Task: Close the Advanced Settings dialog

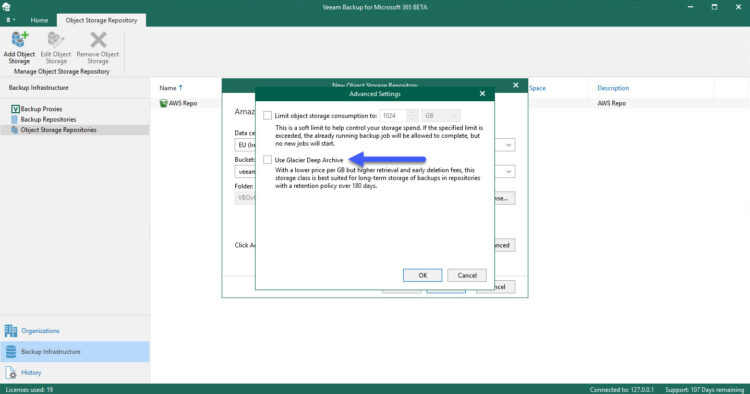Action: pos(482,94)
